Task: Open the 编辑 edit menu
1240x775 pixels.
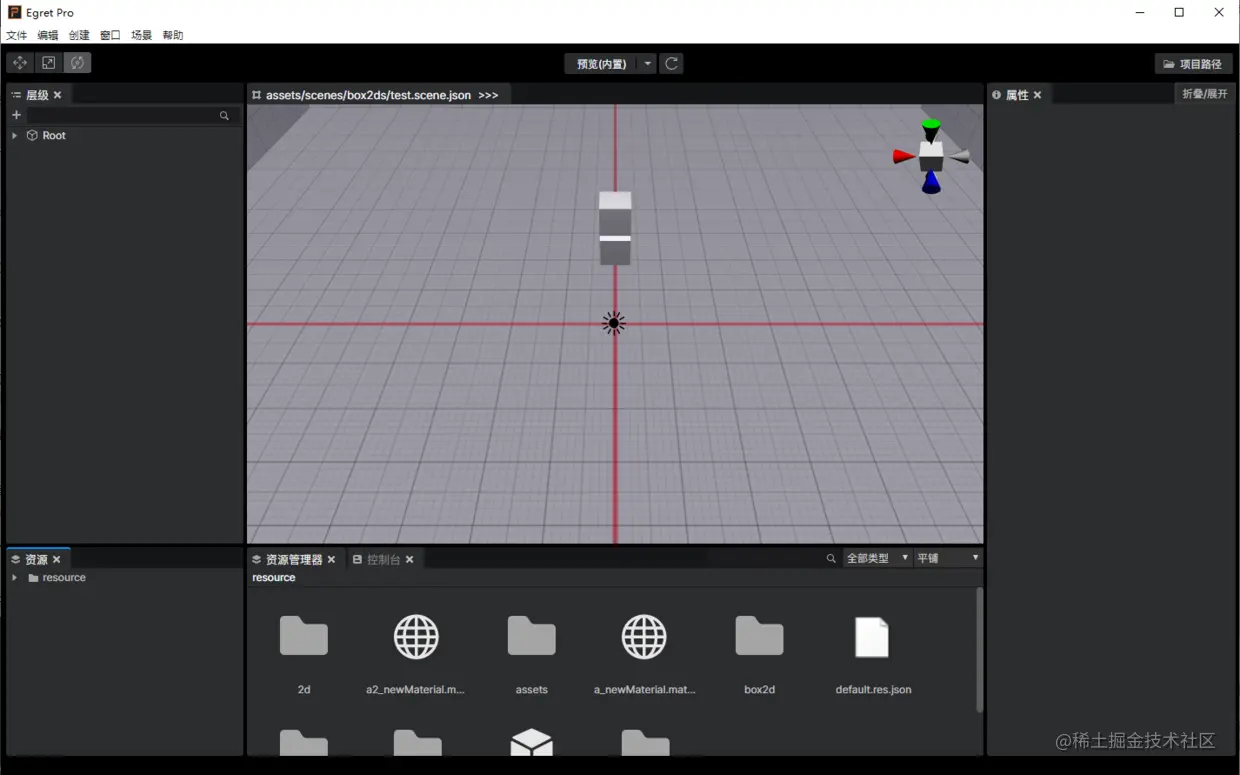Action: 48,35
